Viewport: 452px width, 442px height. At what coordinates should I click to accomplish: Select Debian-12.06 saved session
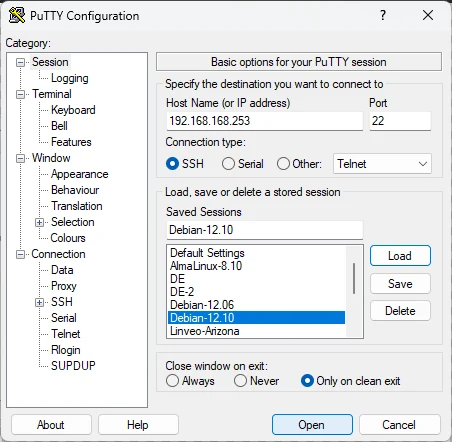coord(257,305)
